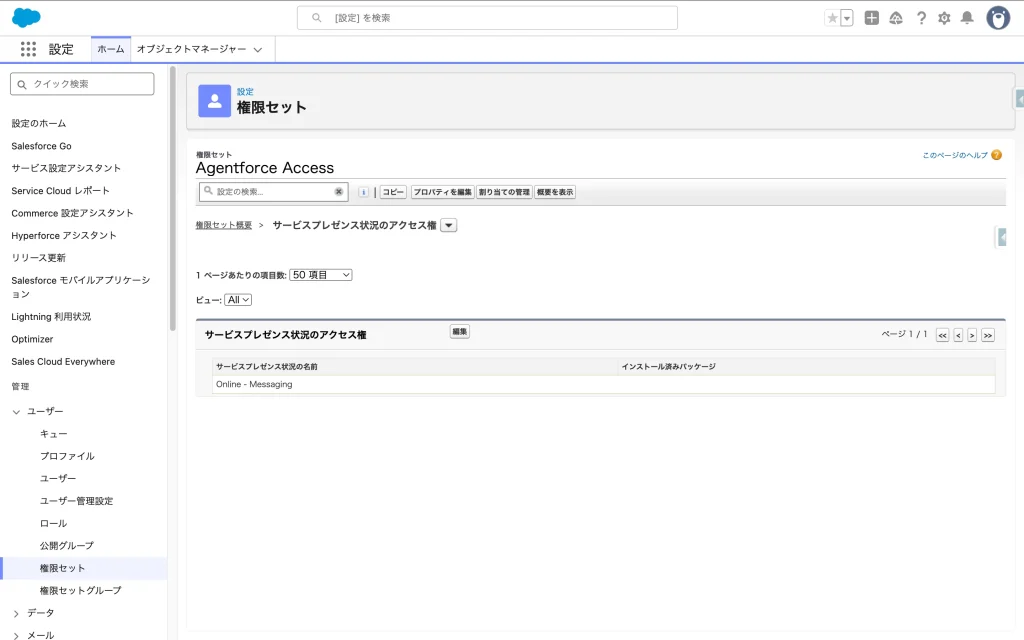The image size is (1024, 640).
Task: Click the bear user avatar
Action: 998,18
